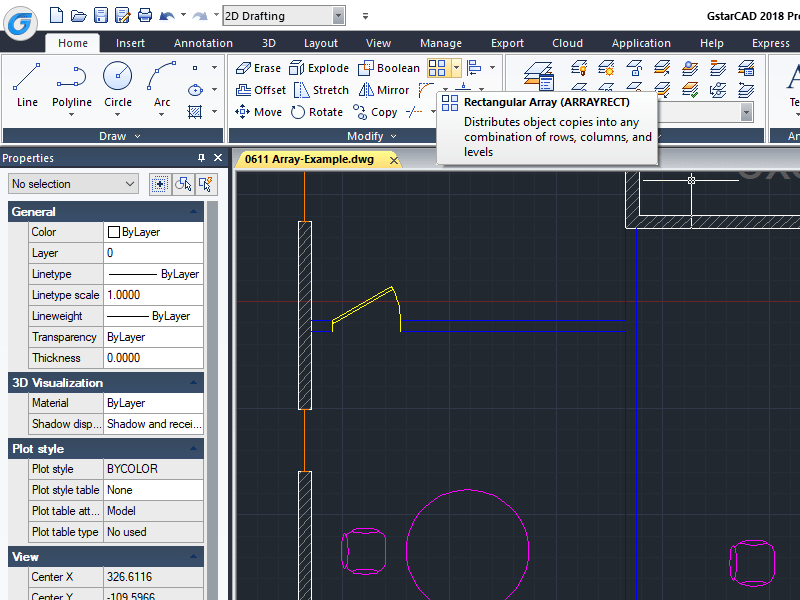The width and height of the screenshot is (800, 600).
Task: Click the Explode button
Action: (x=319, y=68)
